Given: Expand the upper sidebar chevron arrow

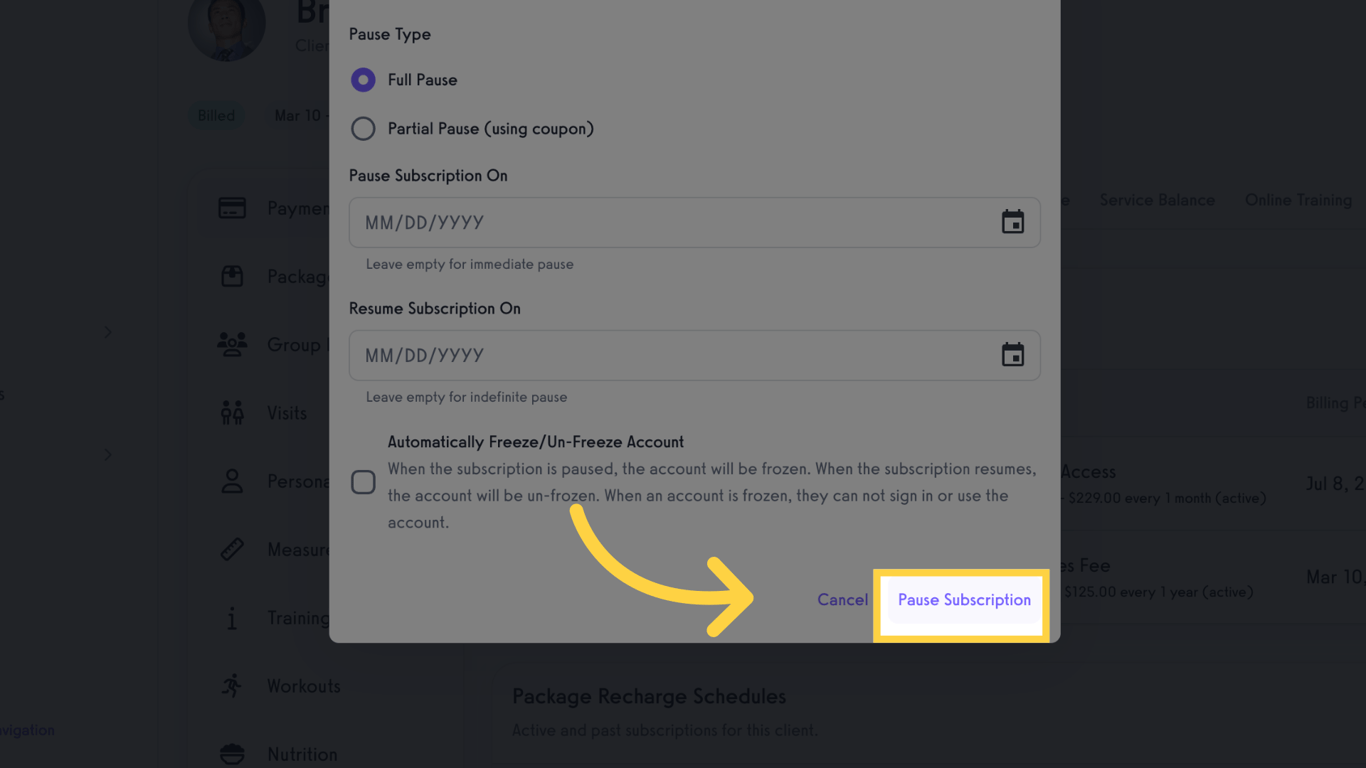Looking at the screenshot, I should (108, 332).
